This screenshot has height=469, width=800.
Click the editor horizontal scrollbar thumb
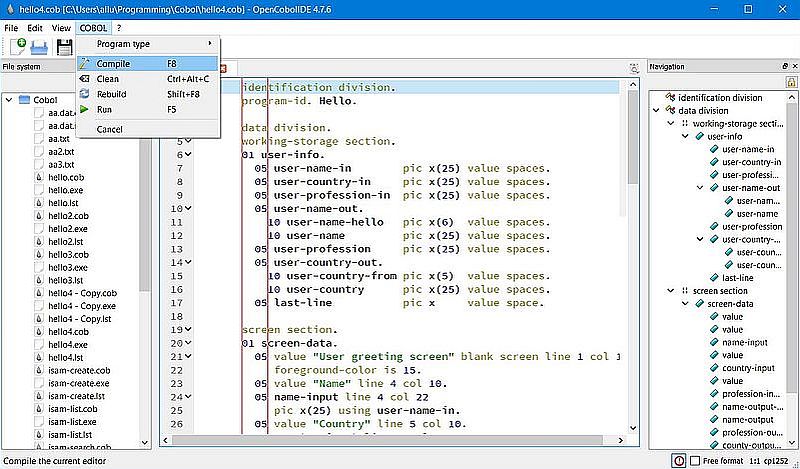click(387, 440)
